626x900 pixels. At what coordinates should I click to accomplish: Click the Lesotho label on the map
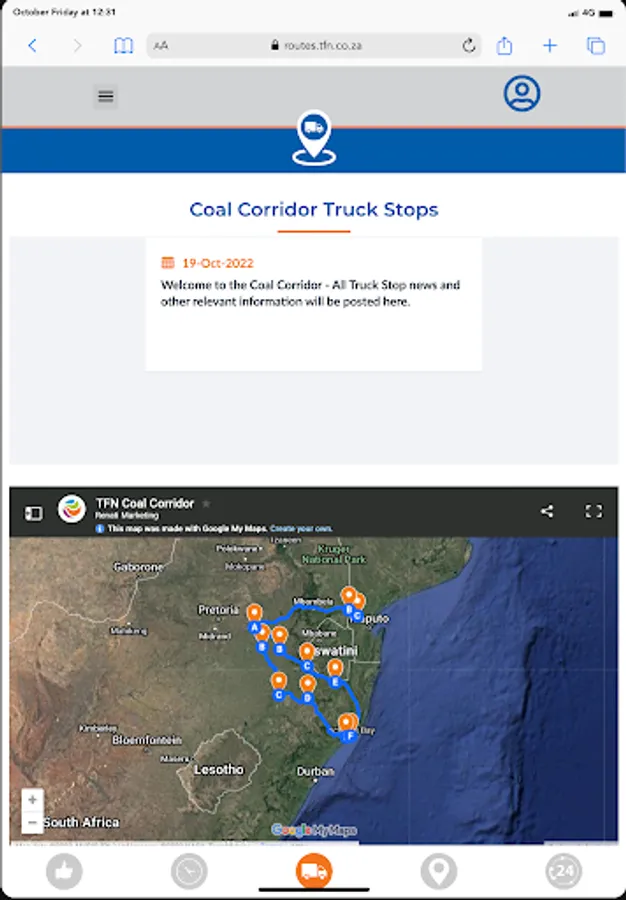tap(219, 770)
